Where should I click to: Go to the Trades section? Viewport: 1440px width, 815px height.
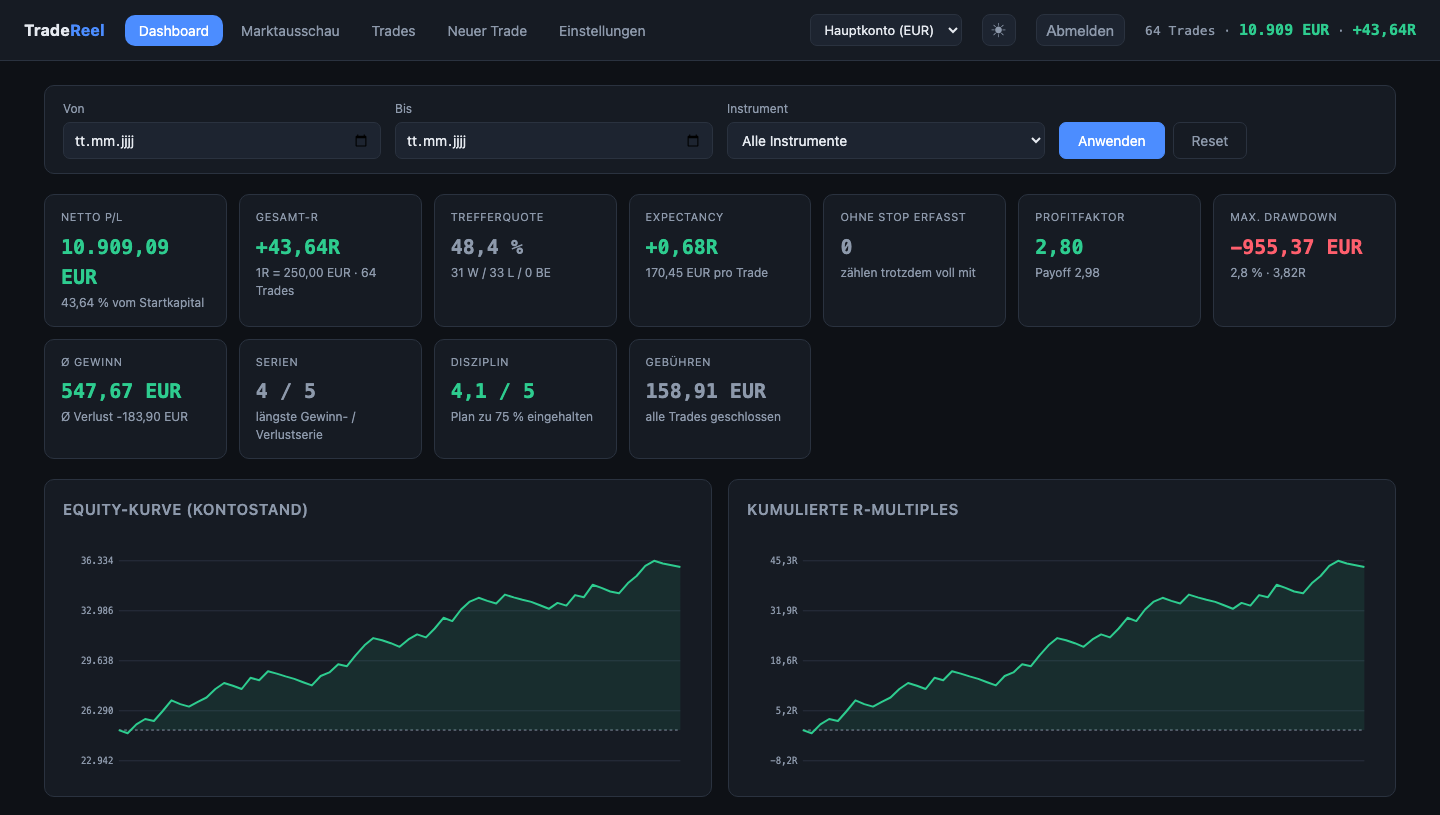(x=393, y=30)
